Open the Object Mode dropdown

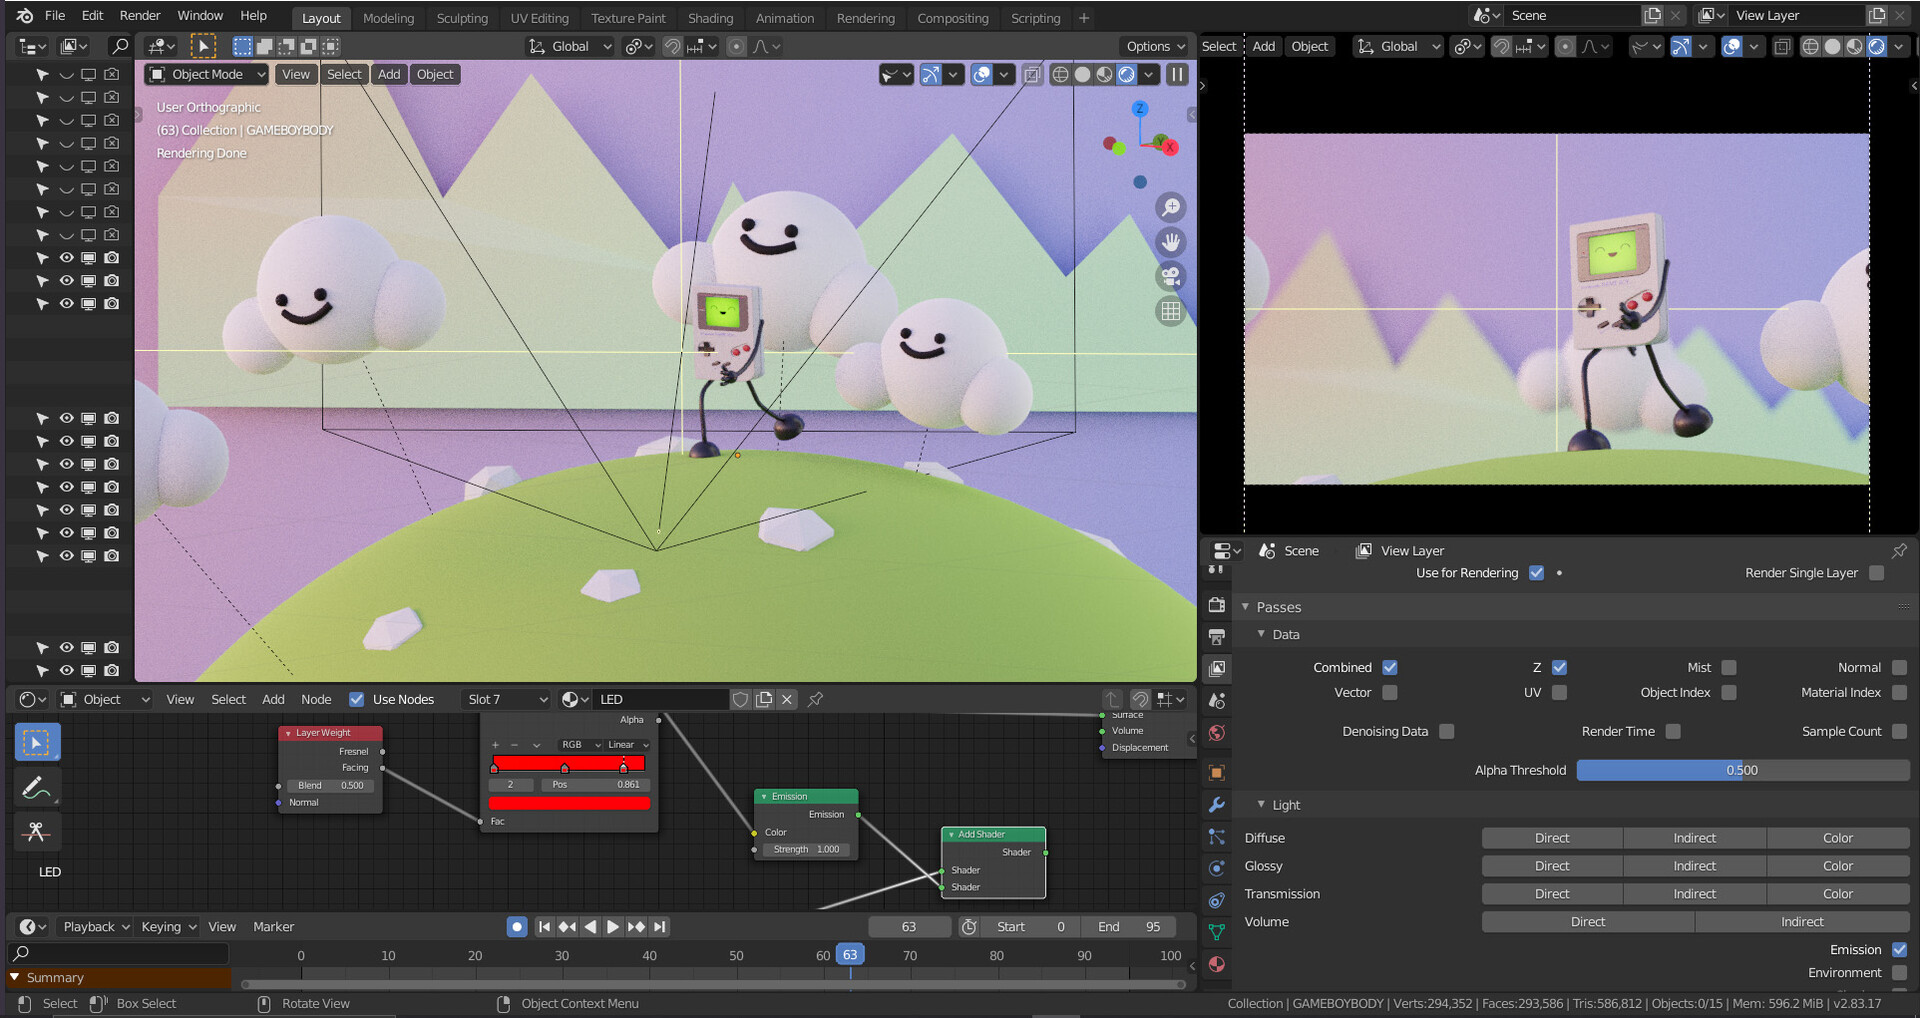pos(206,74)
